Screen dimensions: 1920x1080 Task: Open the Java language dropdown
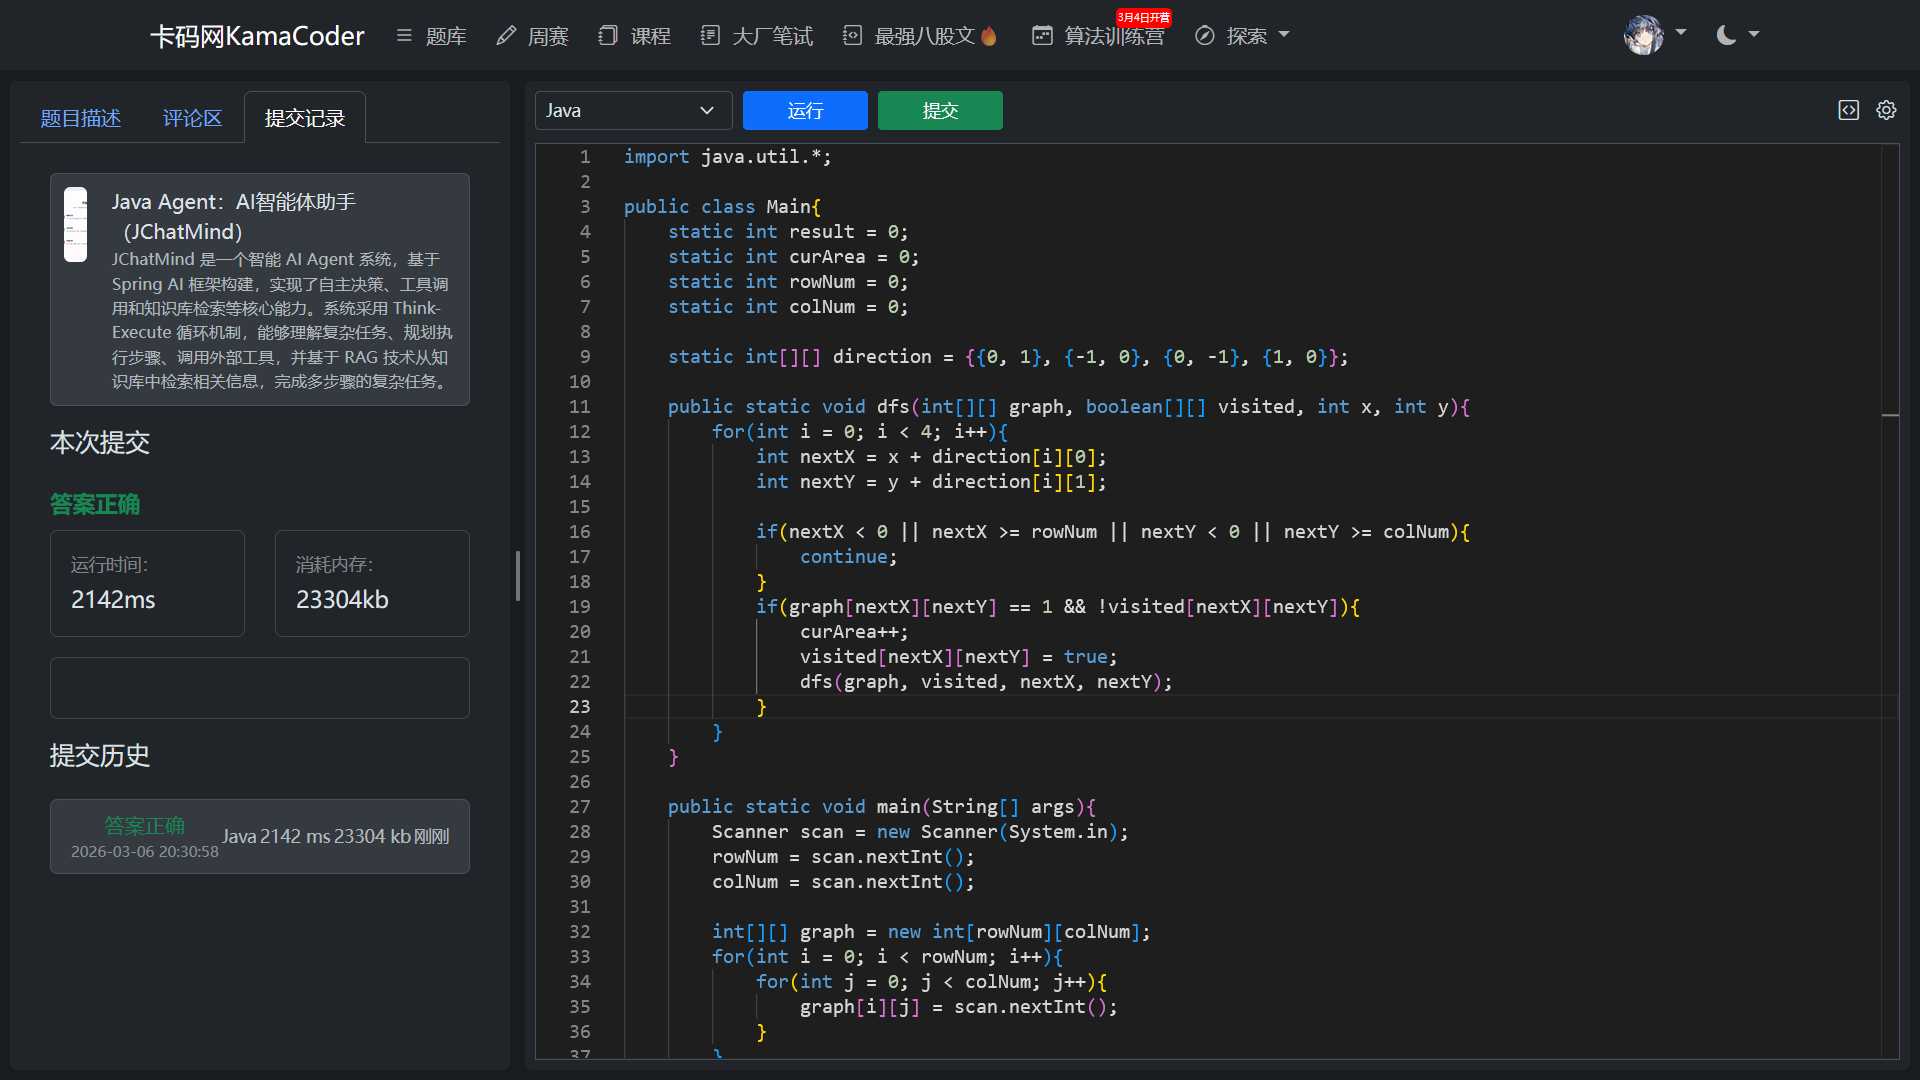click(633, 110)
